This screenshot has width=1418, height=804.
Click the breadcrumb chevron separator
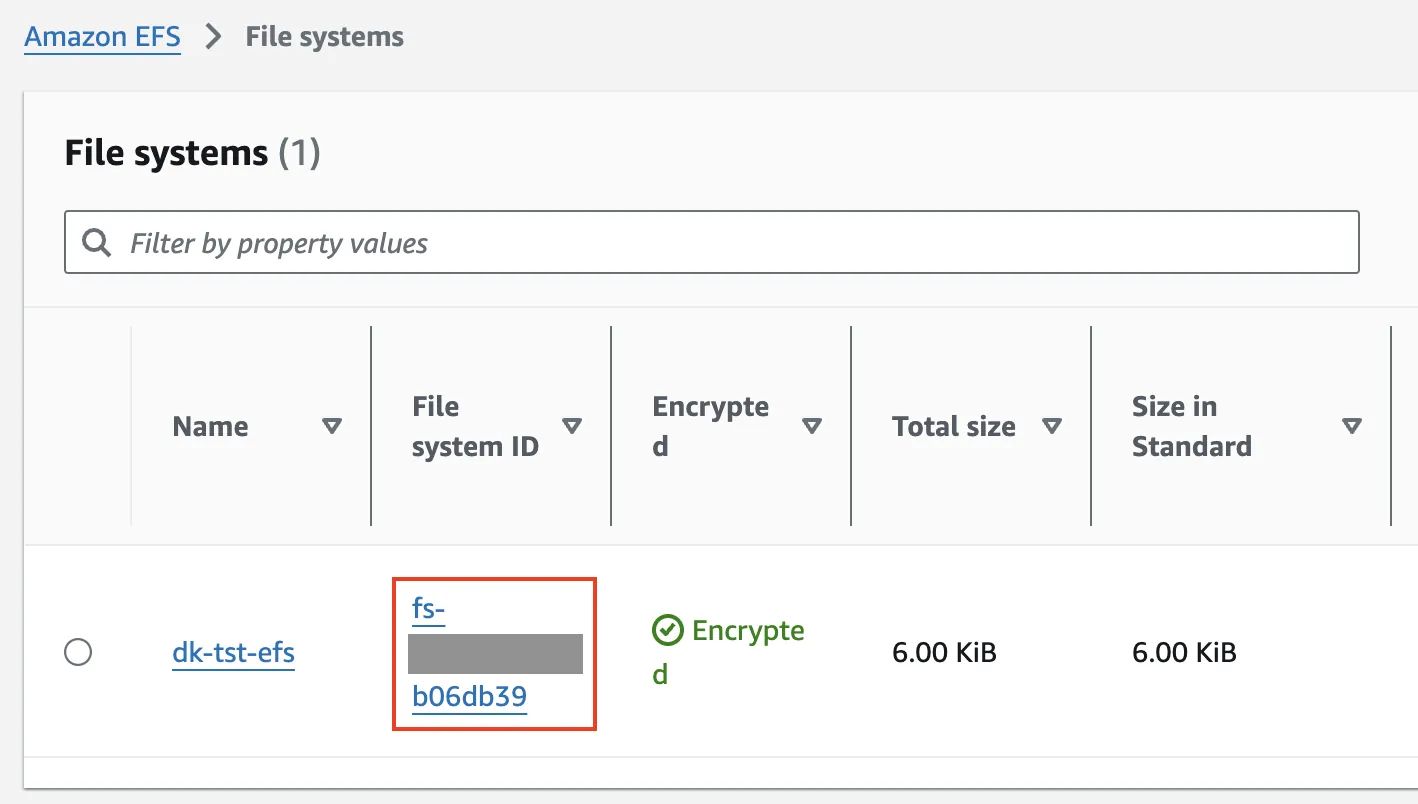pos(213,37)
